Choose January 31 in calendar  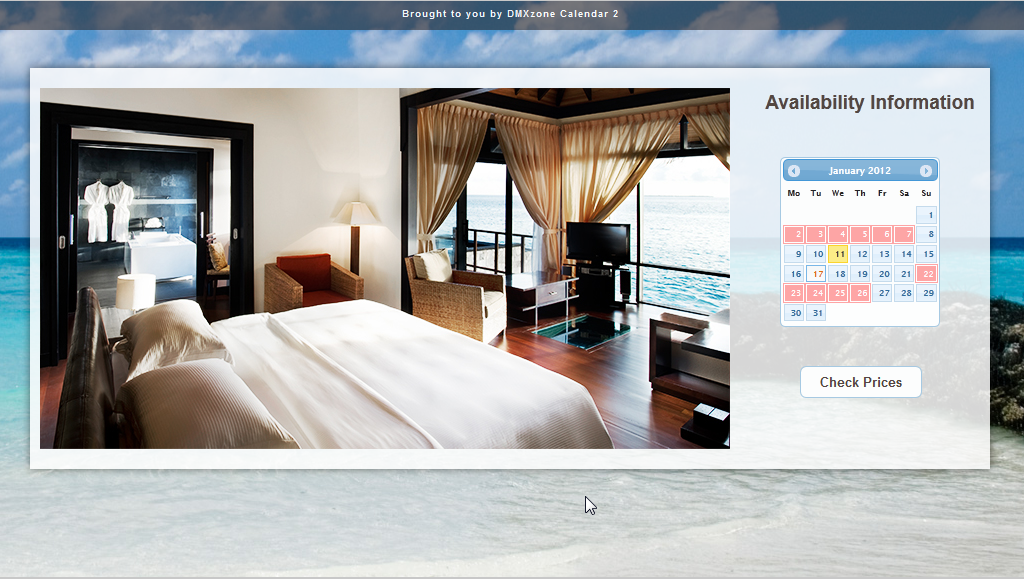point(816,313)
